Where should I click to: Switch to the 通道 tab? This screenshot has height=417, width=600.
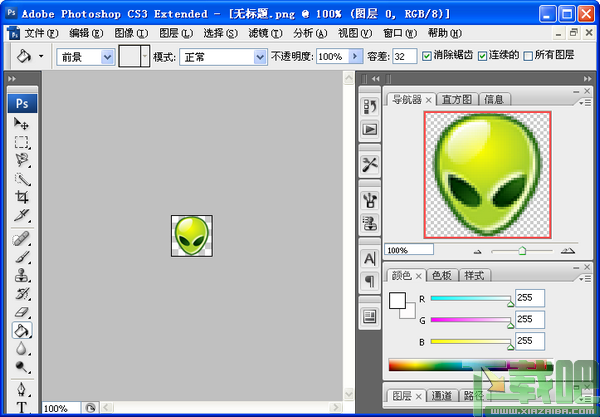441,396
